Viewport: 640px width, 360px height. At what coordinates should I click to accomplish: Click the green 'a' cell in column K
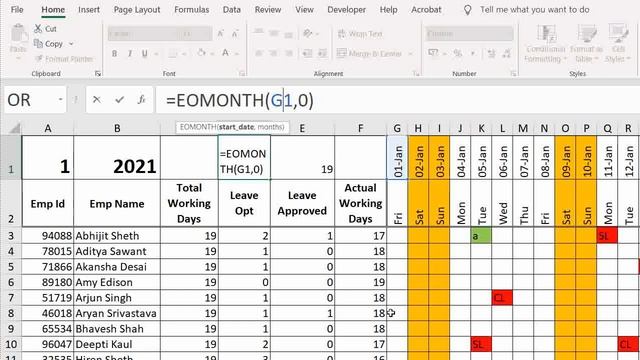coord(481,236)
